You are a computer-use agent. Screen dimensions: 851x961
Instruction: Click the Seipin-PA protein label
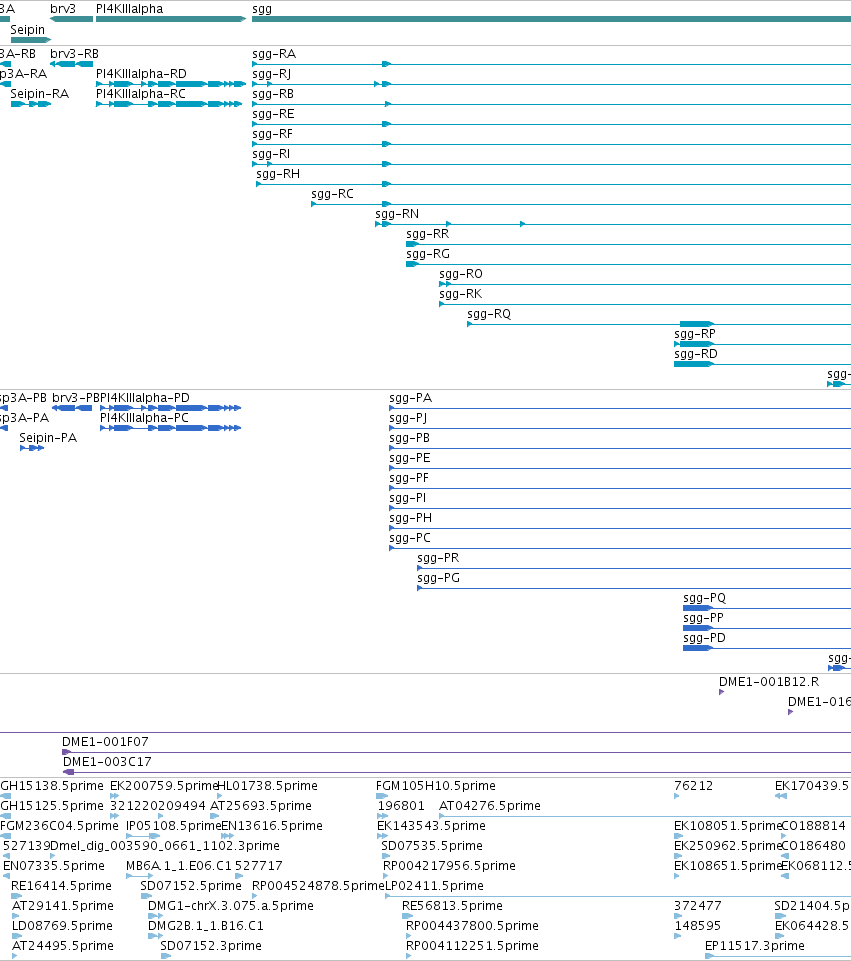point(48,438)
